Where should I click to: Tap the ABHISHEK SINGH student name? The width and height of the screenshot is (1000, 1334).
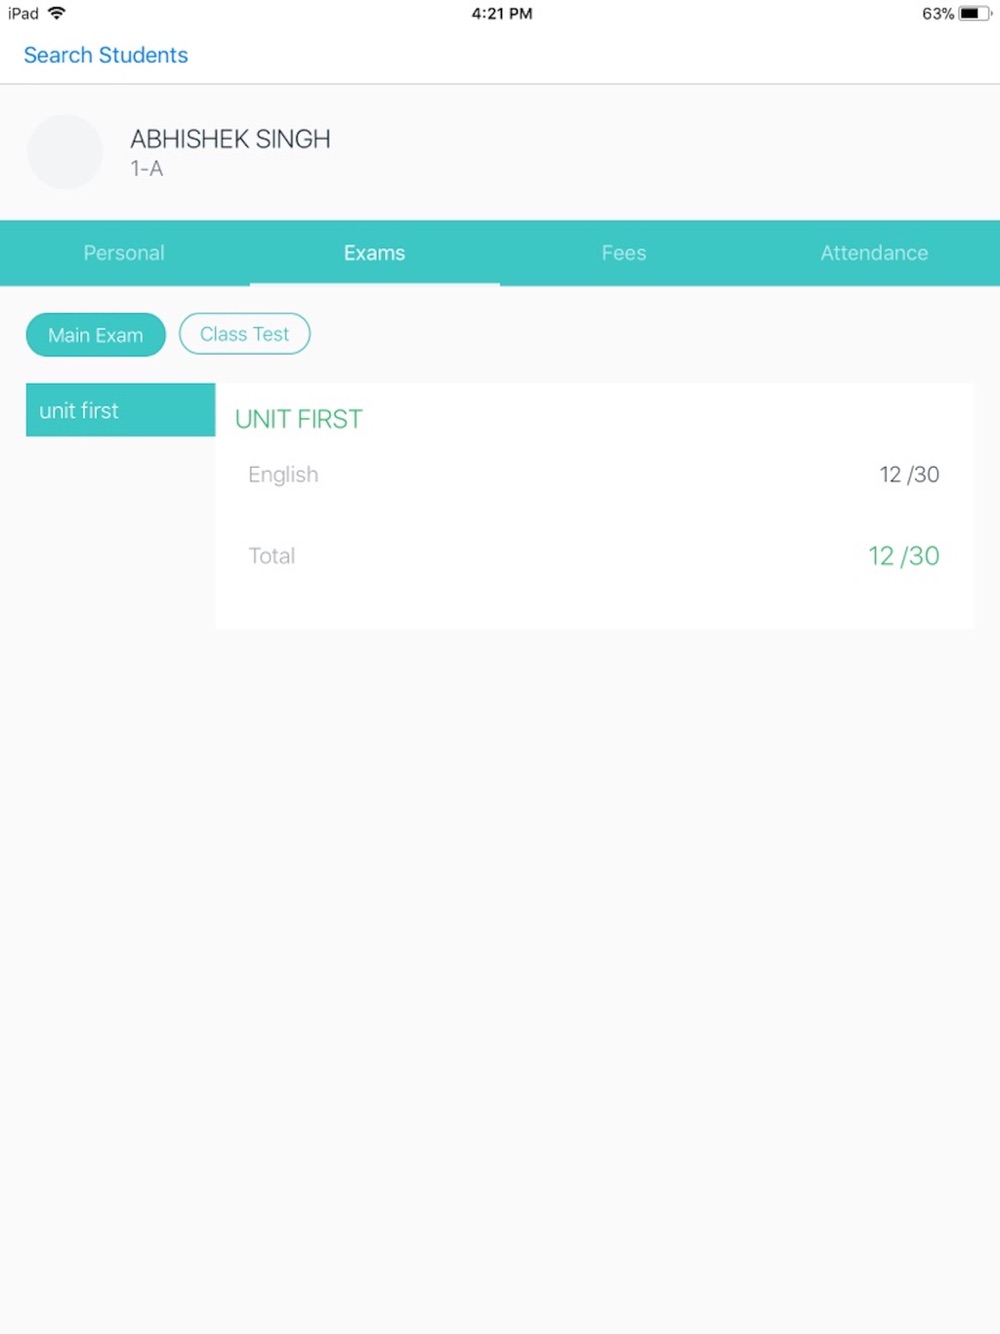point(230,139)
